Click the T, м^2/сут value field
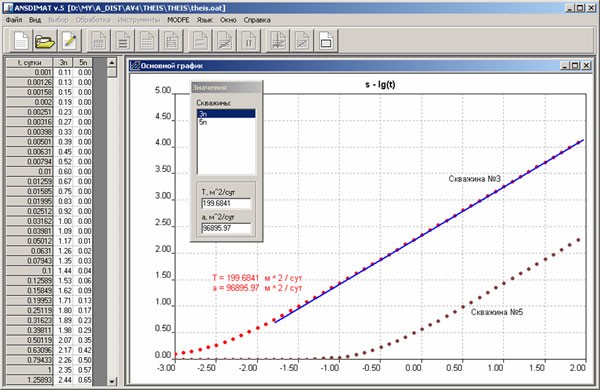Image resolution: width=600 pixels, height=390 pixels. 226,203
